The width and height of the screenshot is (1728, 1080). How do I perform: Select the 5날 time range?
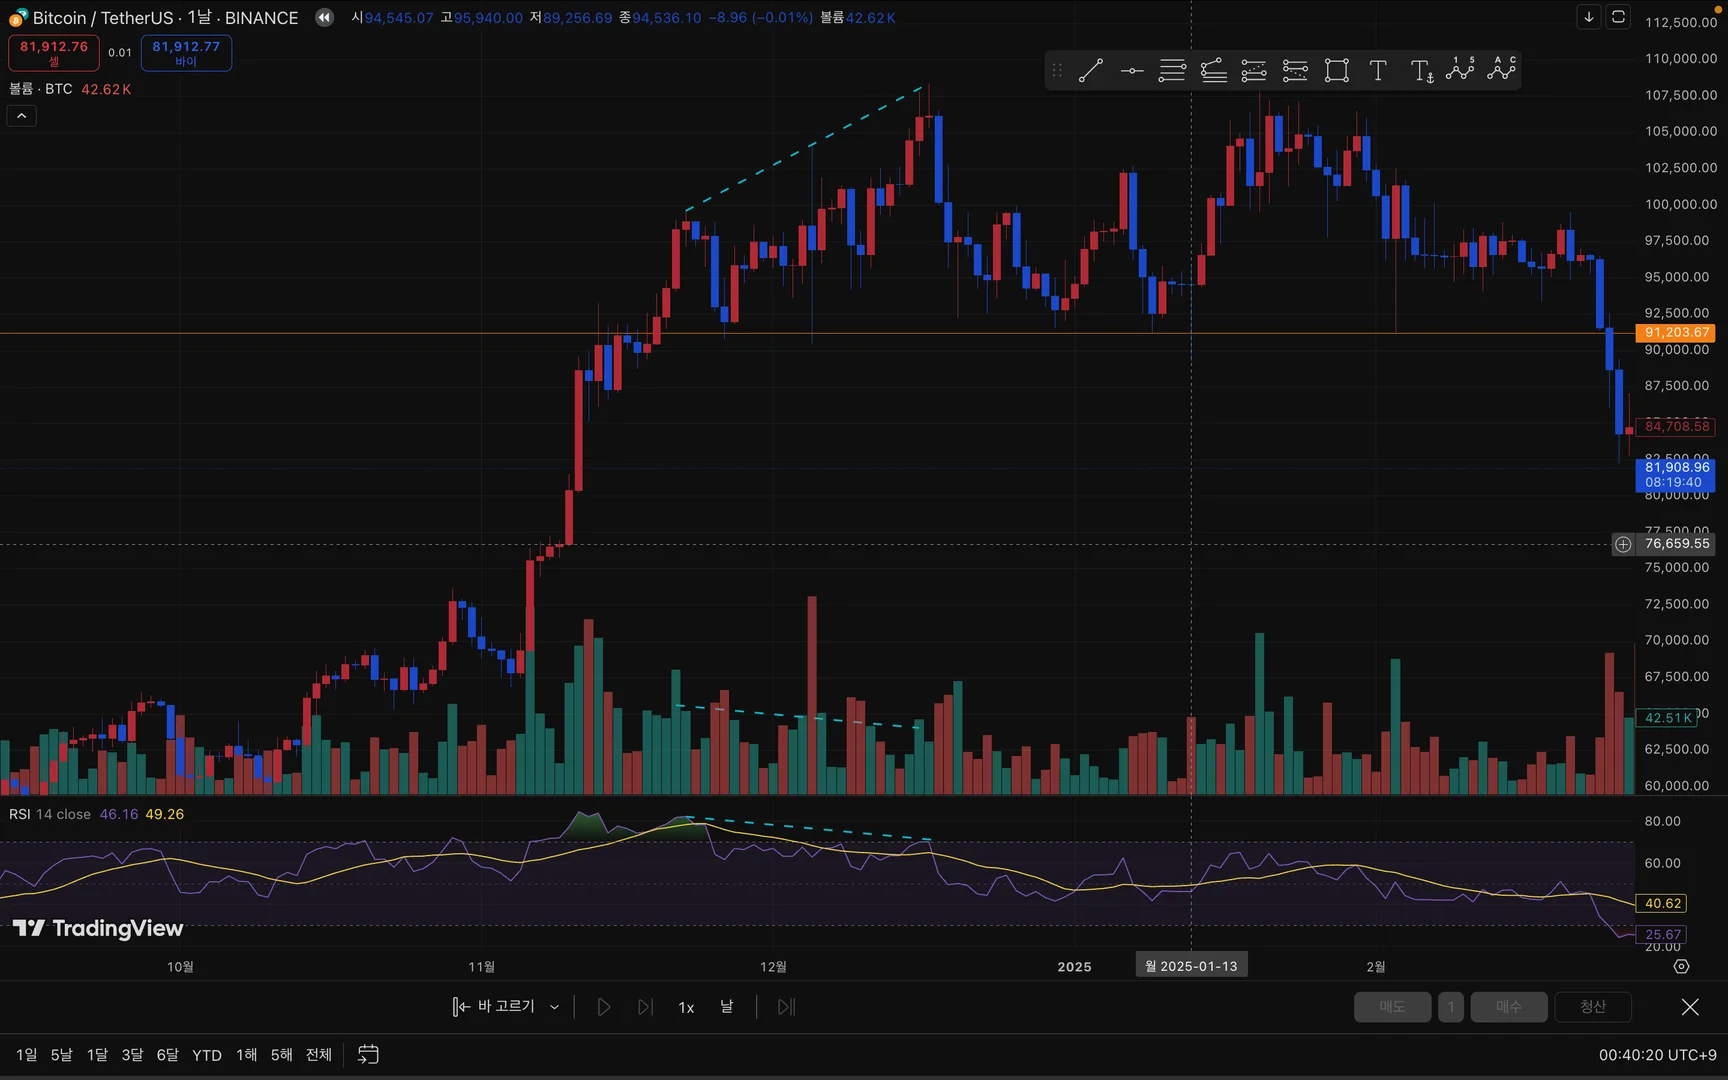(x=62, y=1055)
